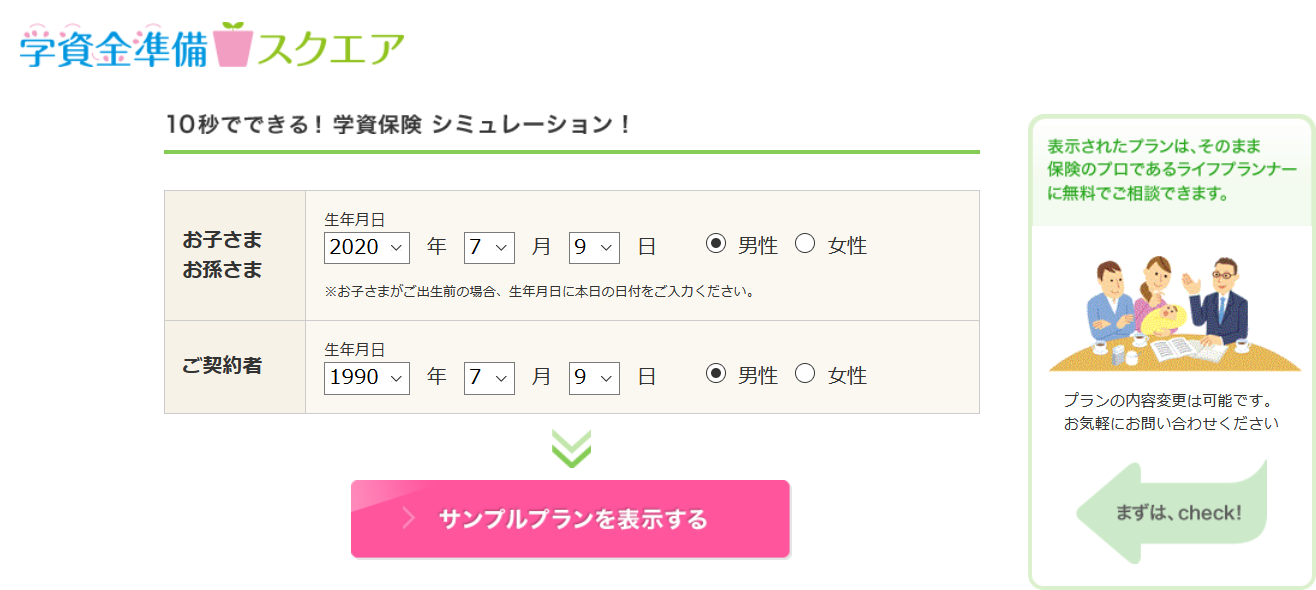Click the 学資金準備スクエア logo
Image resolution: width=1316 pixels, height=590 pixels.
[x=212, y=45]
